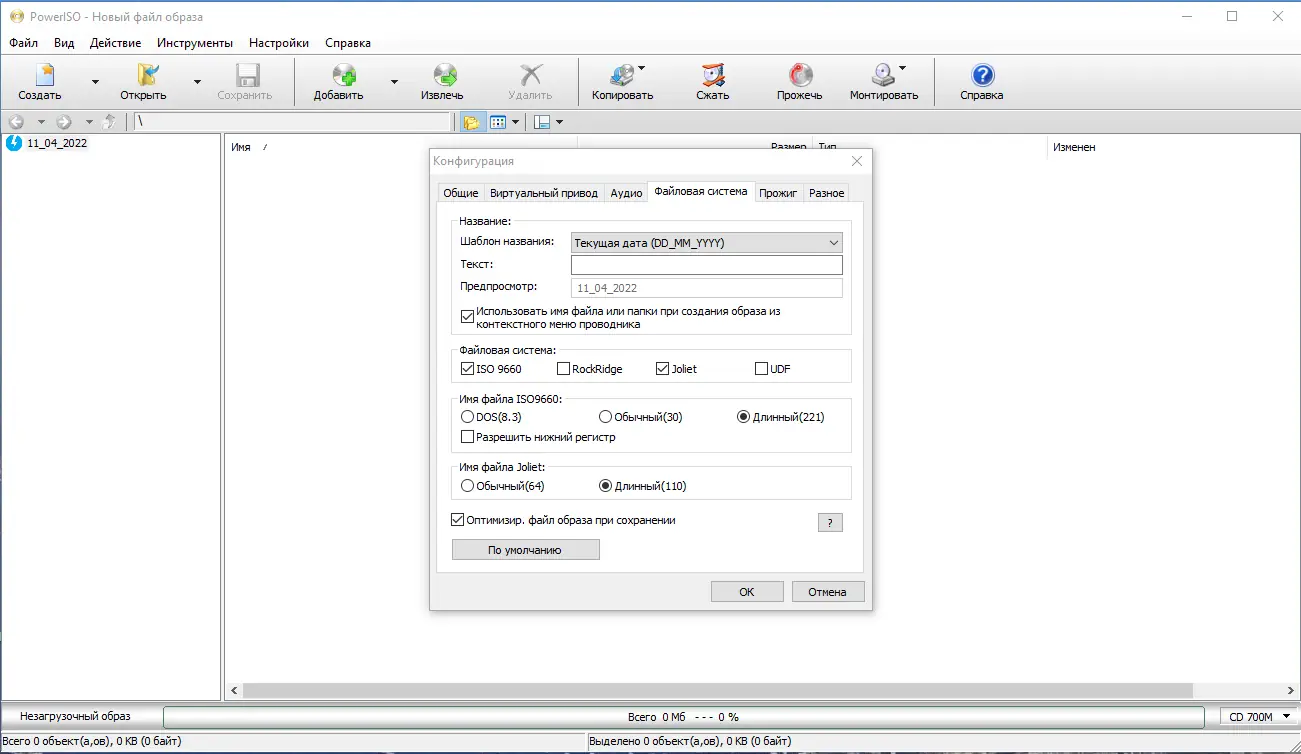The width and height of the screenshot is (1301, 754).
Task: Open the Копировать dropdown arrow
Action: click(x=641, y=69)
